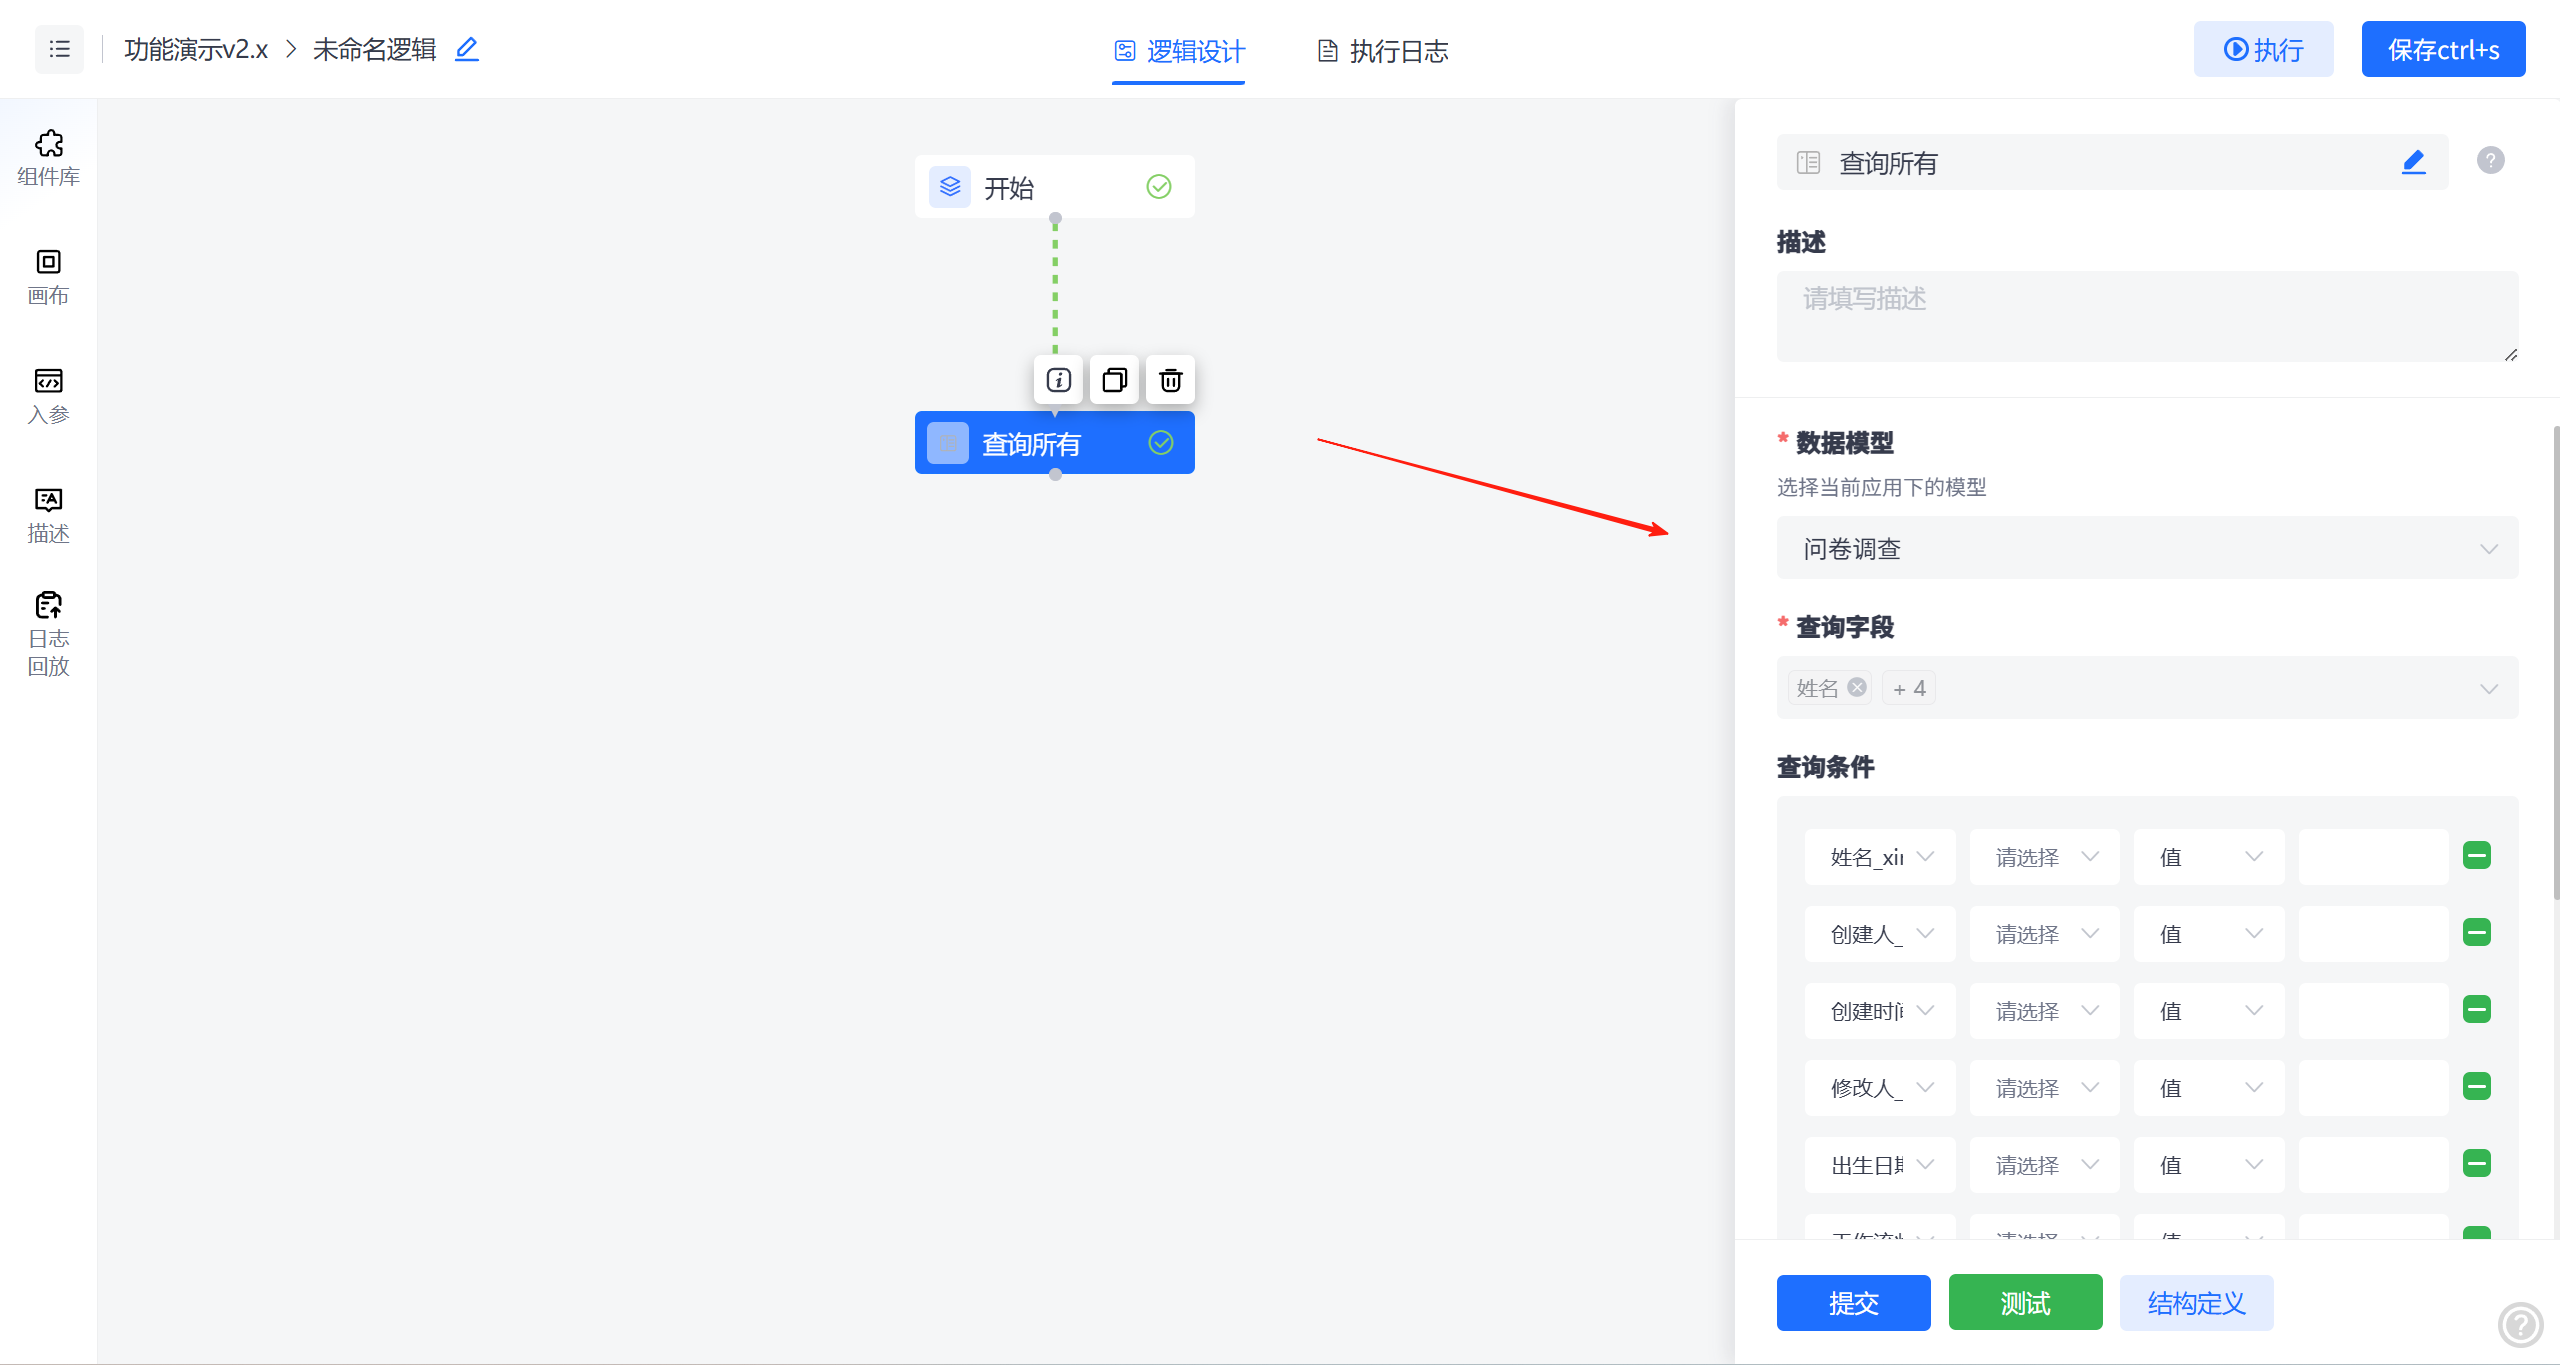This screenshot has height=1365, width=2560.
Task: Open the hamburger list menu icon
Action: point(59,49)
